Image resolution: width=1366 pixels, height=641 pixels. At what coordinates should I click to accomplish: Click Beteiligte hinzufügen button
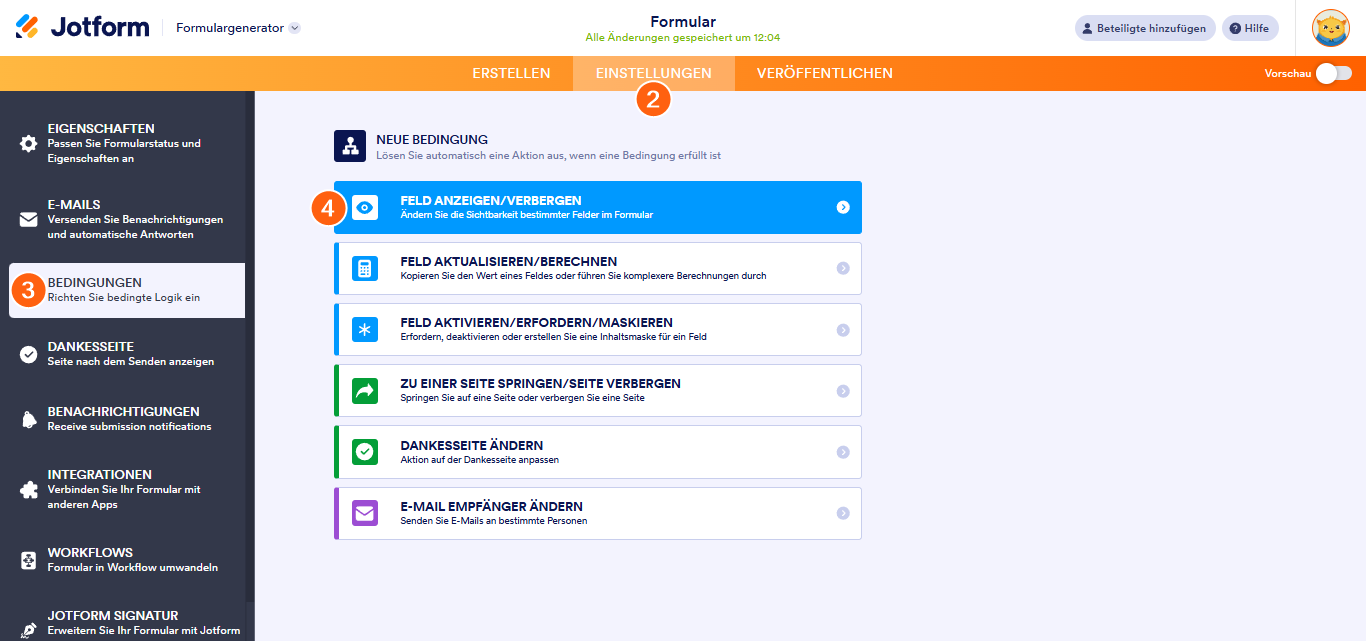[x=1144, y=28]
